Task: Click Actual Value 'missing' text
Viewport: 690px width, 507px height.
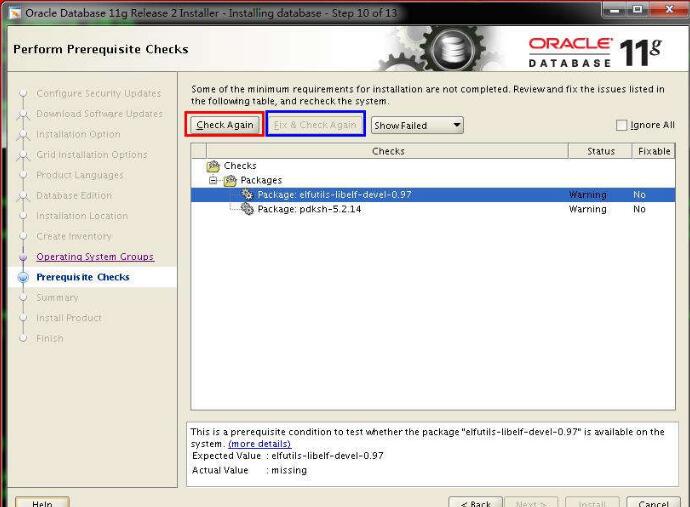Action: tap(289, 470)
